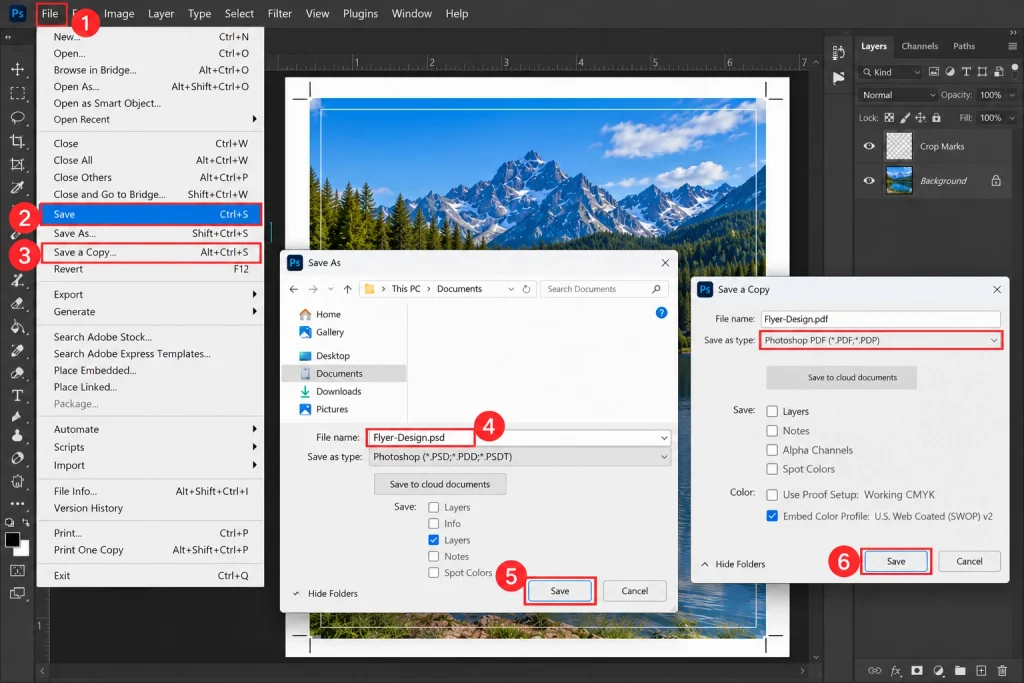1024x683 pixels.
Task: Open the Filter menu
Action: (x=280, y=14)
